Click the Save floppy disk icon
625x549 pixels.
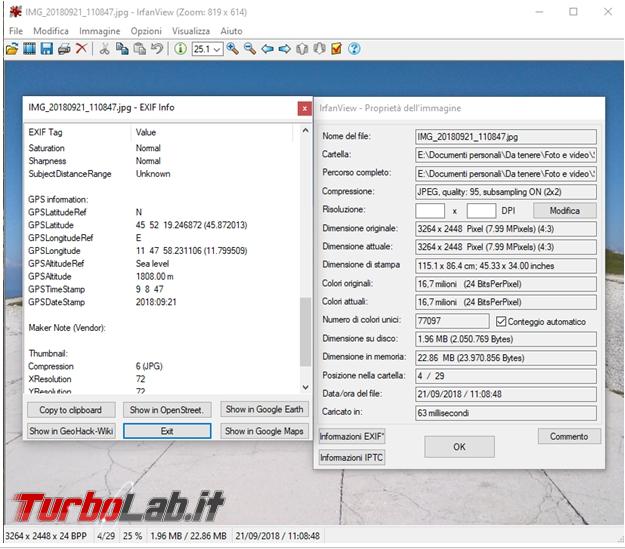coord(47,49)
